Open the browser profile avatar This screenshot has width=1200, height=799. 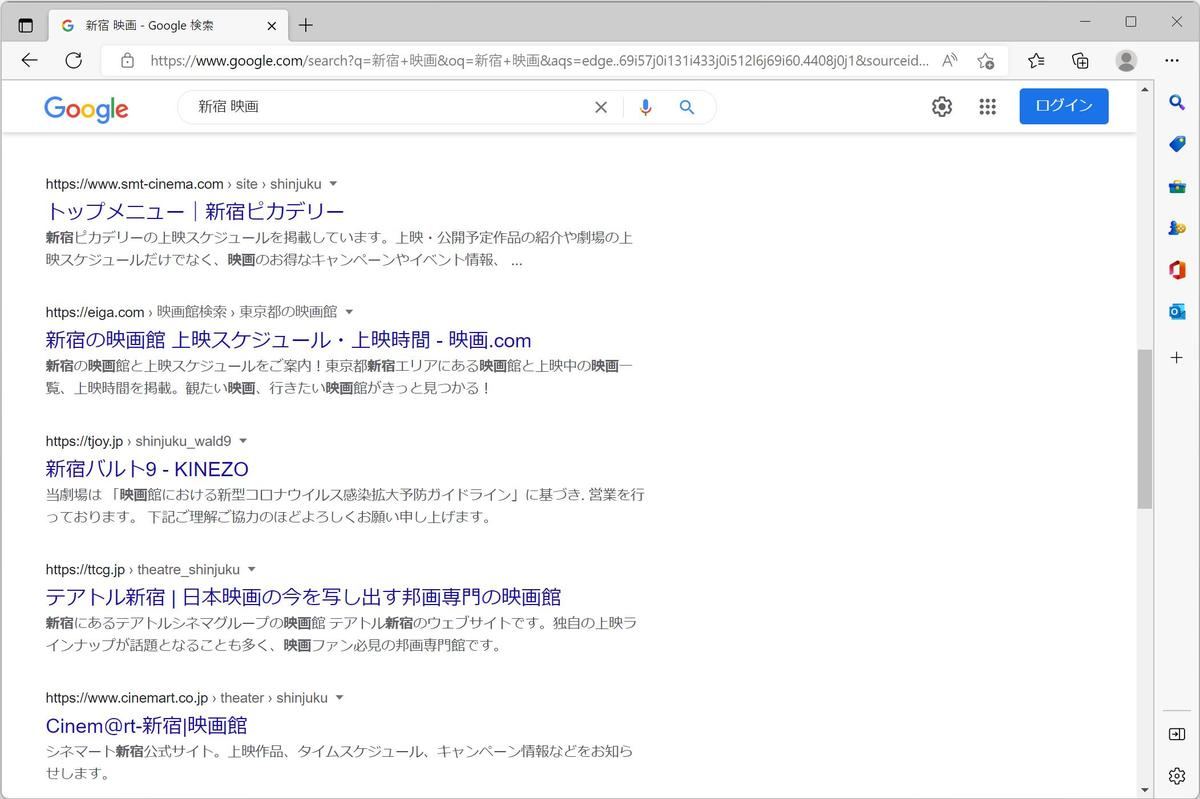click(x=1126, y=61)
